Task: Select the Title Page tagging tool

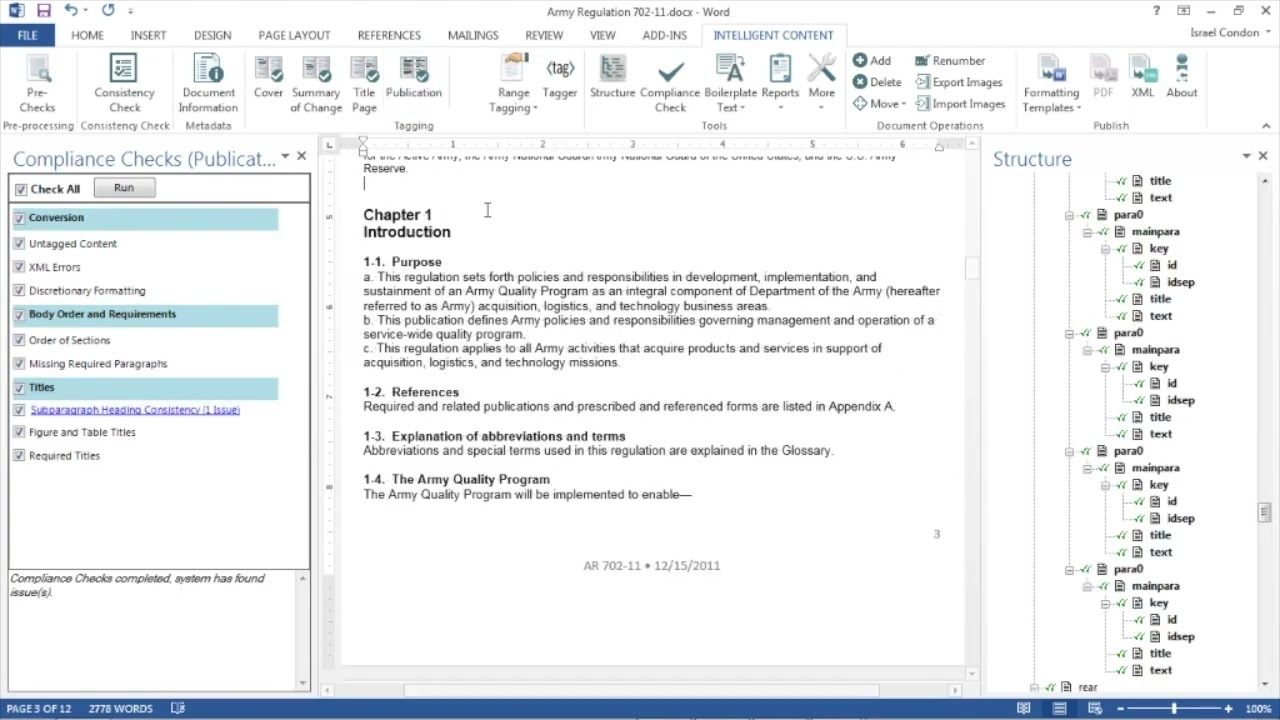Action: coord(364,85)
